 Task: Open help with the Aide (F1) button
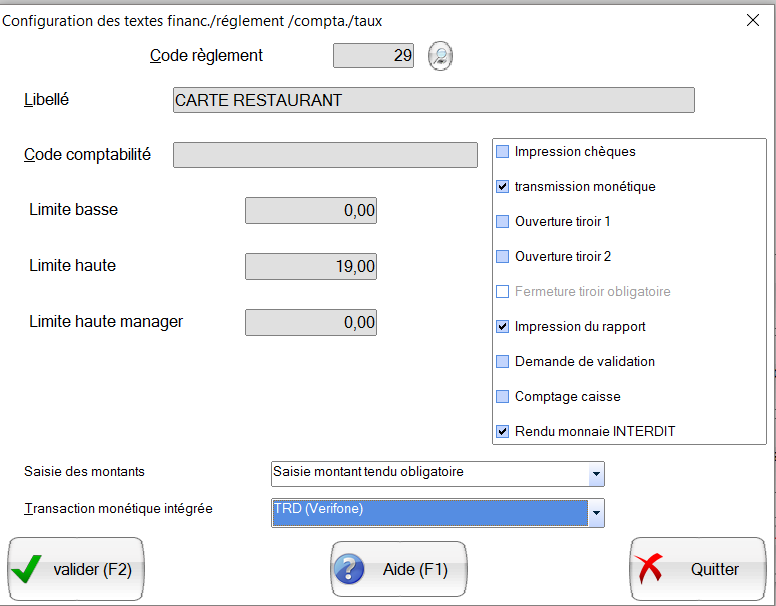point(399,570)
